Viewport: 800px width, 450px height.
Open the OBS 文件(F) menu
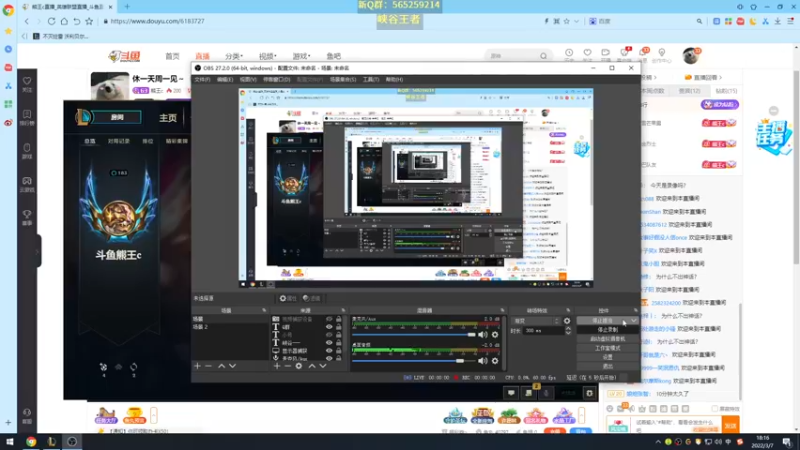coord(203,80)
